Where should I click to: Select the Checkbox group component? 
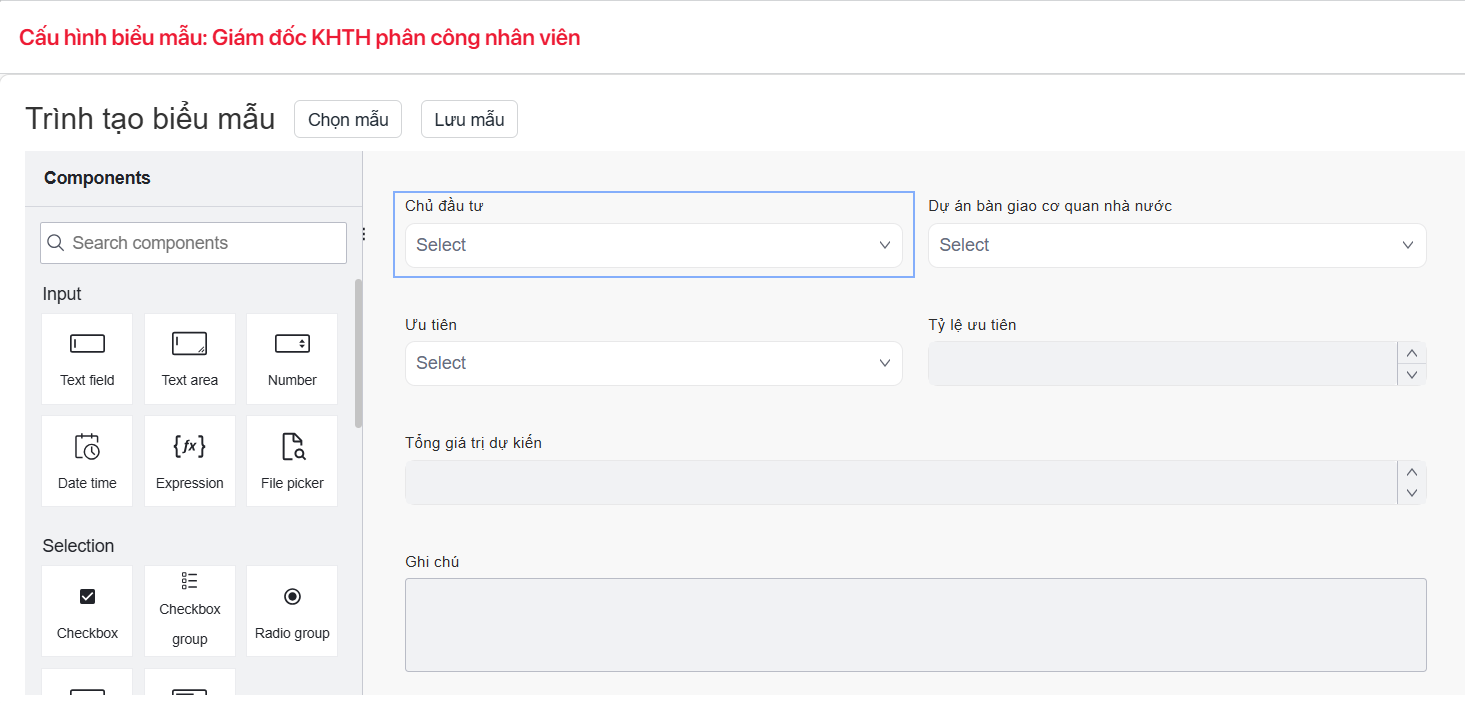click(x=189, y=611)
